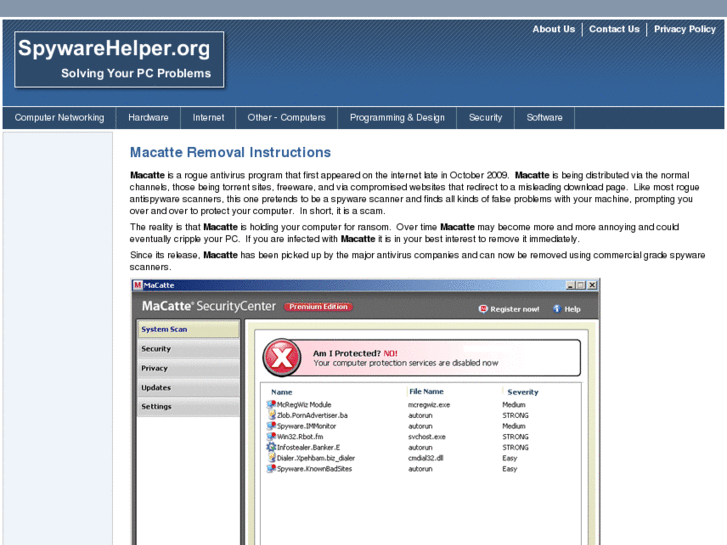The height and width of the screenshot is (545, 727).
Task: Open the Privacy Policy link
Action: pyautogui.click(x=684, y=29)
